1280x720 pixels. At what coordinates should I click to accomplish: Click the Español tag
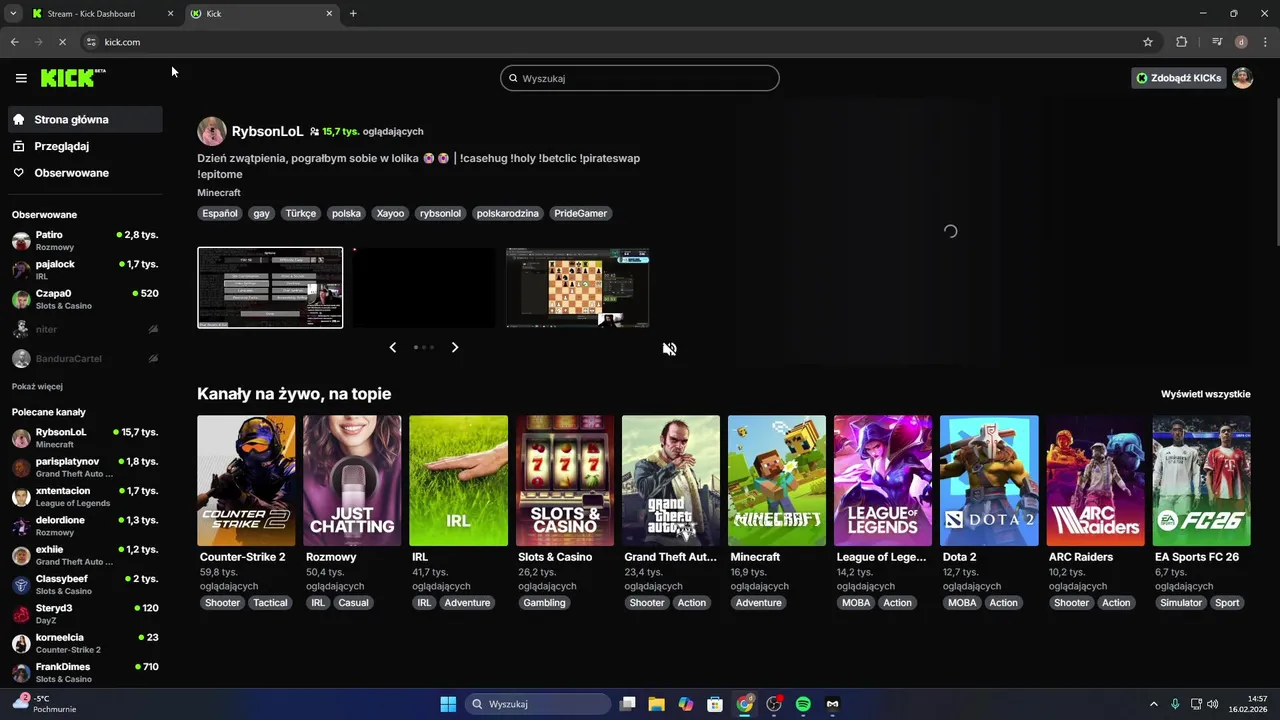pyautogui.click(x=220, y=213)
